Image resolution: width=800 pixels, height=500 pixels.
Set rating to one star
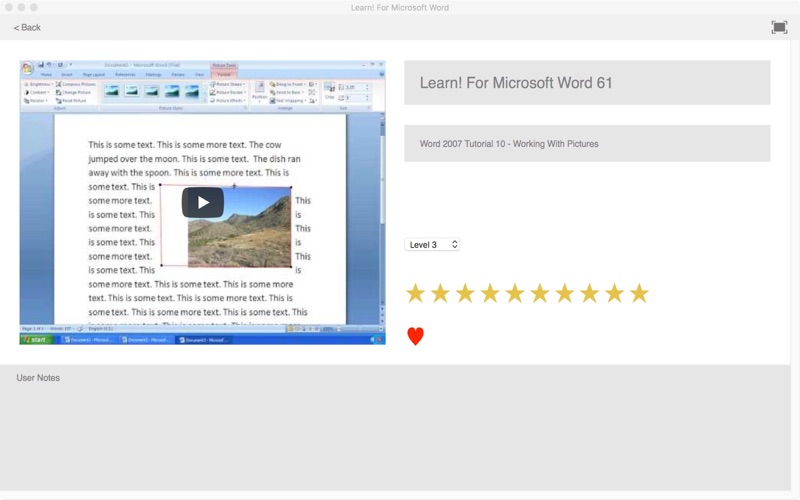(x=415, y=293)
